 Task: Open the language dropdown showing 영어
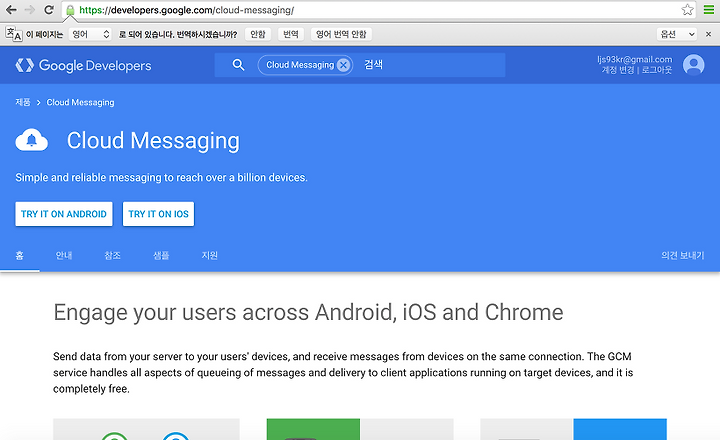(90, 34)
